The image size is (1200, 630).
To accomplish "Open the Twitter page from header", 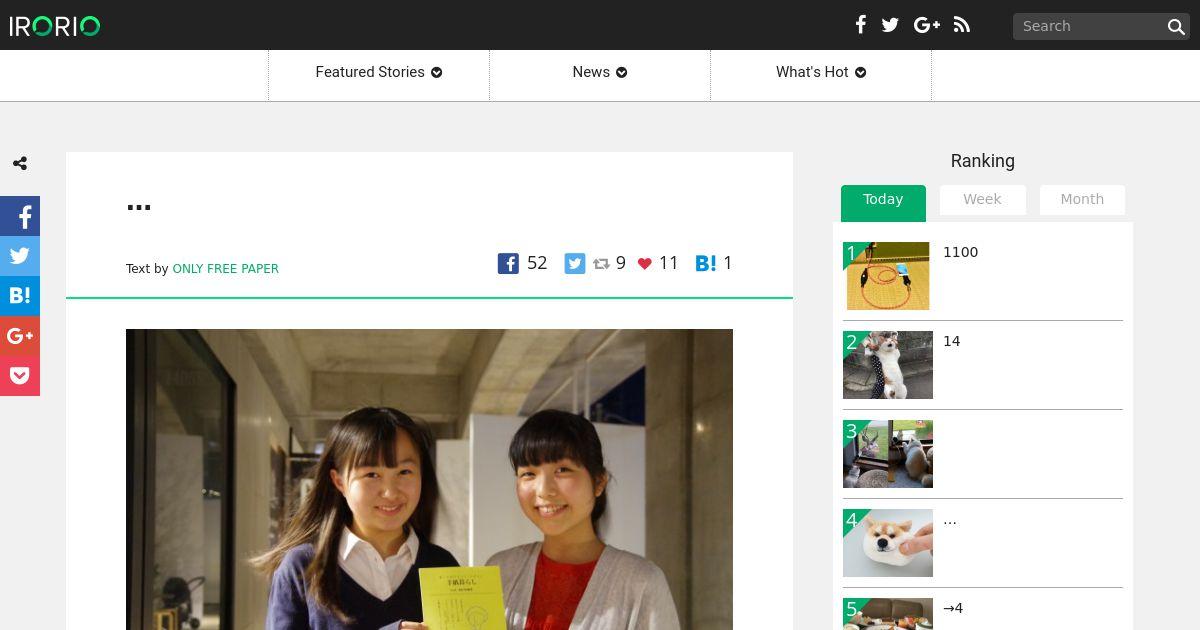I will tap(890, 25).
